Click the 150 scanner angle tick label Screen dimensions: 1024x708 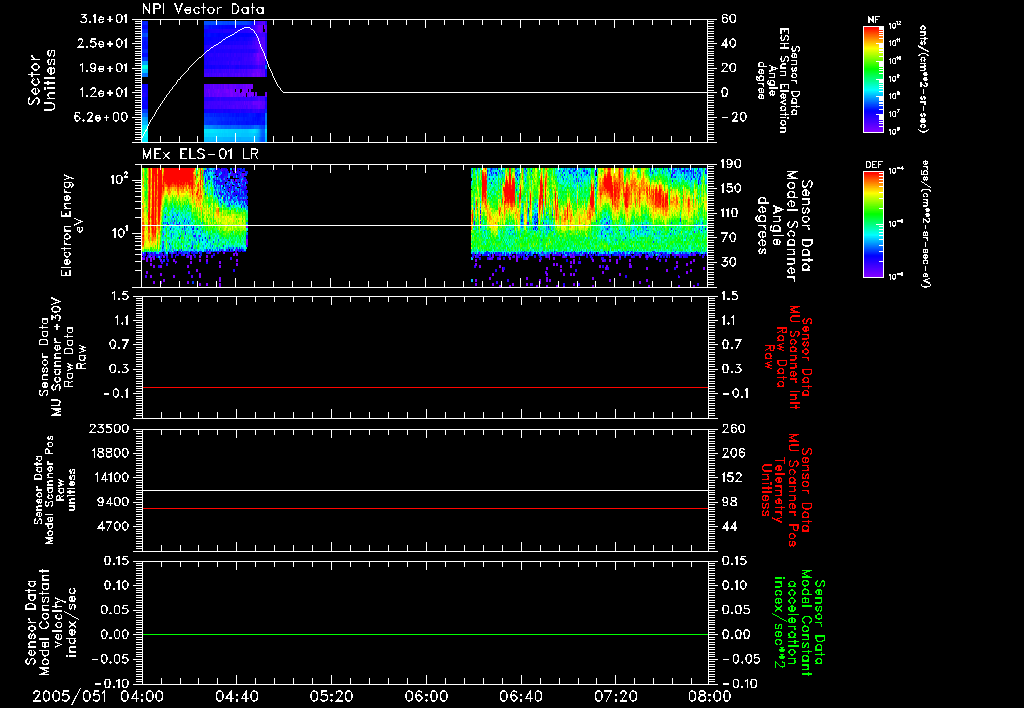point(732,189)
